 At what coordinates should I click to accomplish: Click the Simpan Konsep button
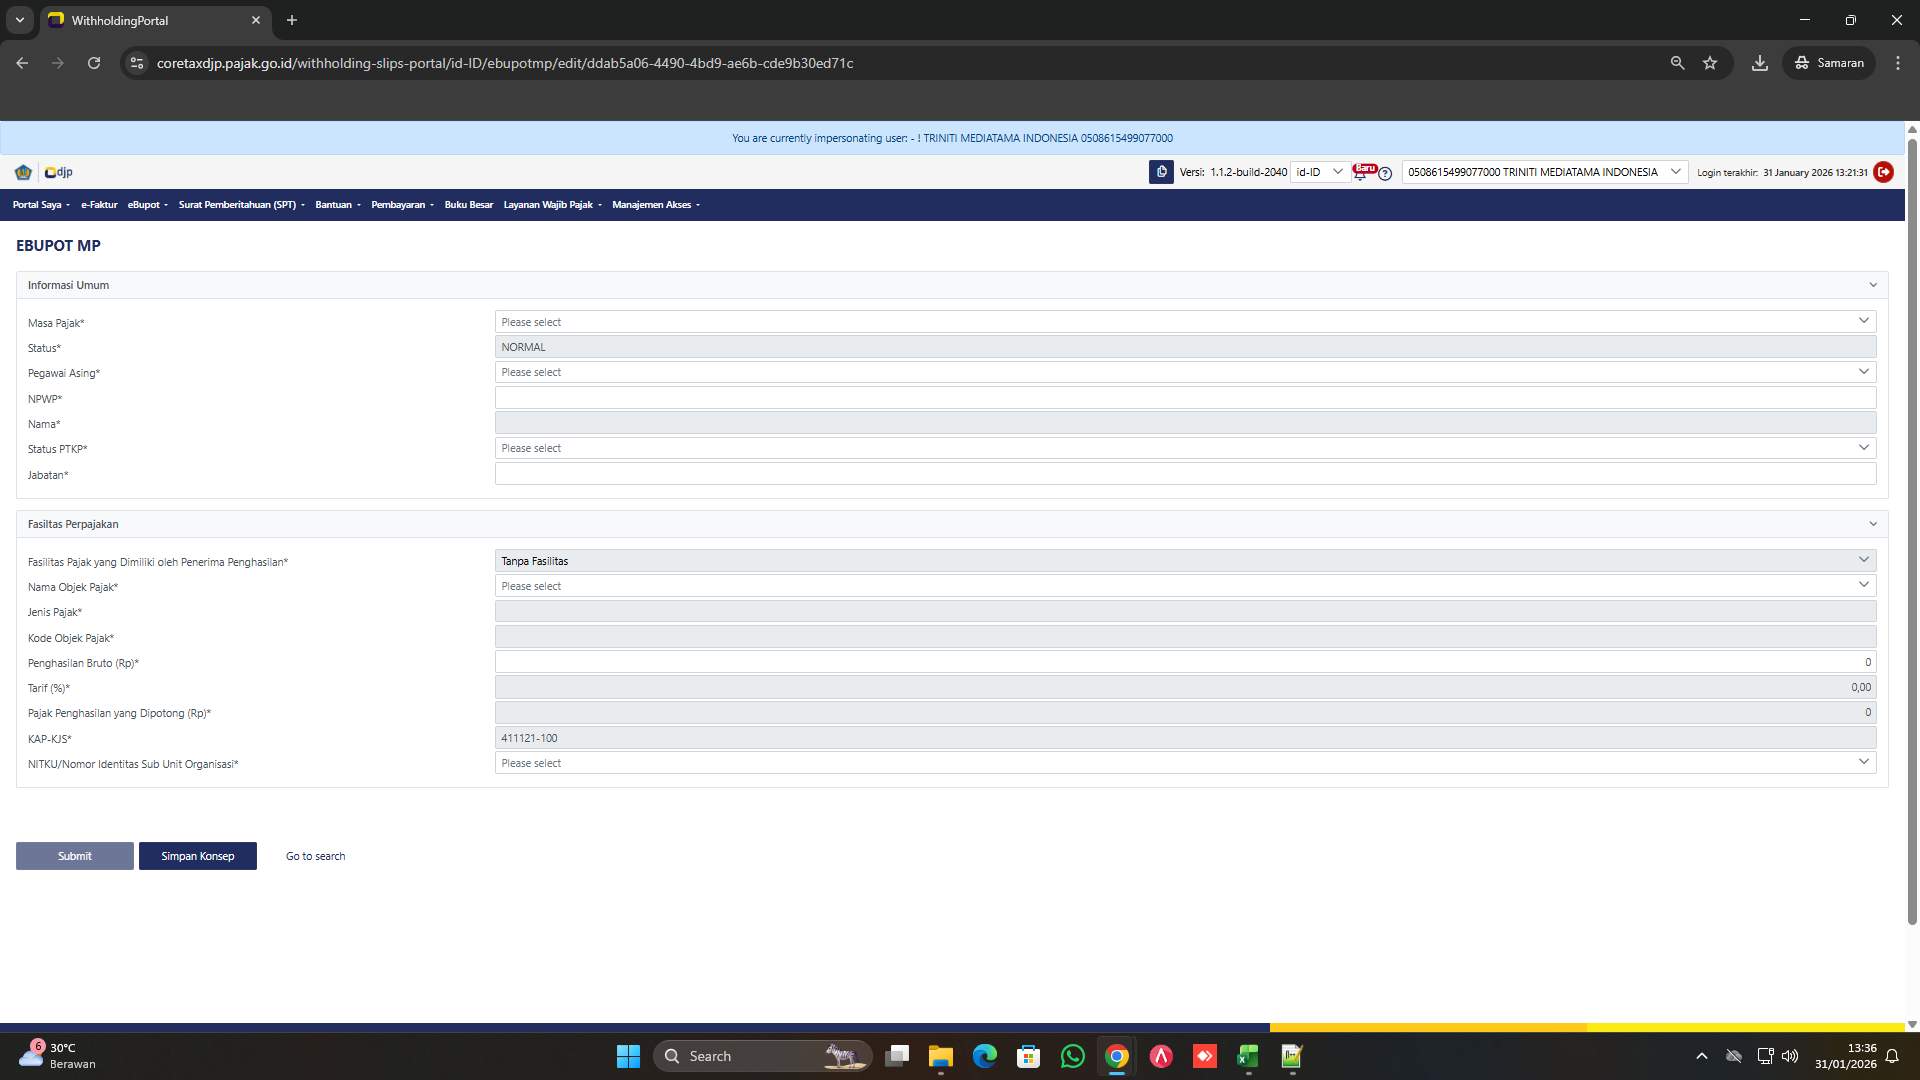pos(197,856)
